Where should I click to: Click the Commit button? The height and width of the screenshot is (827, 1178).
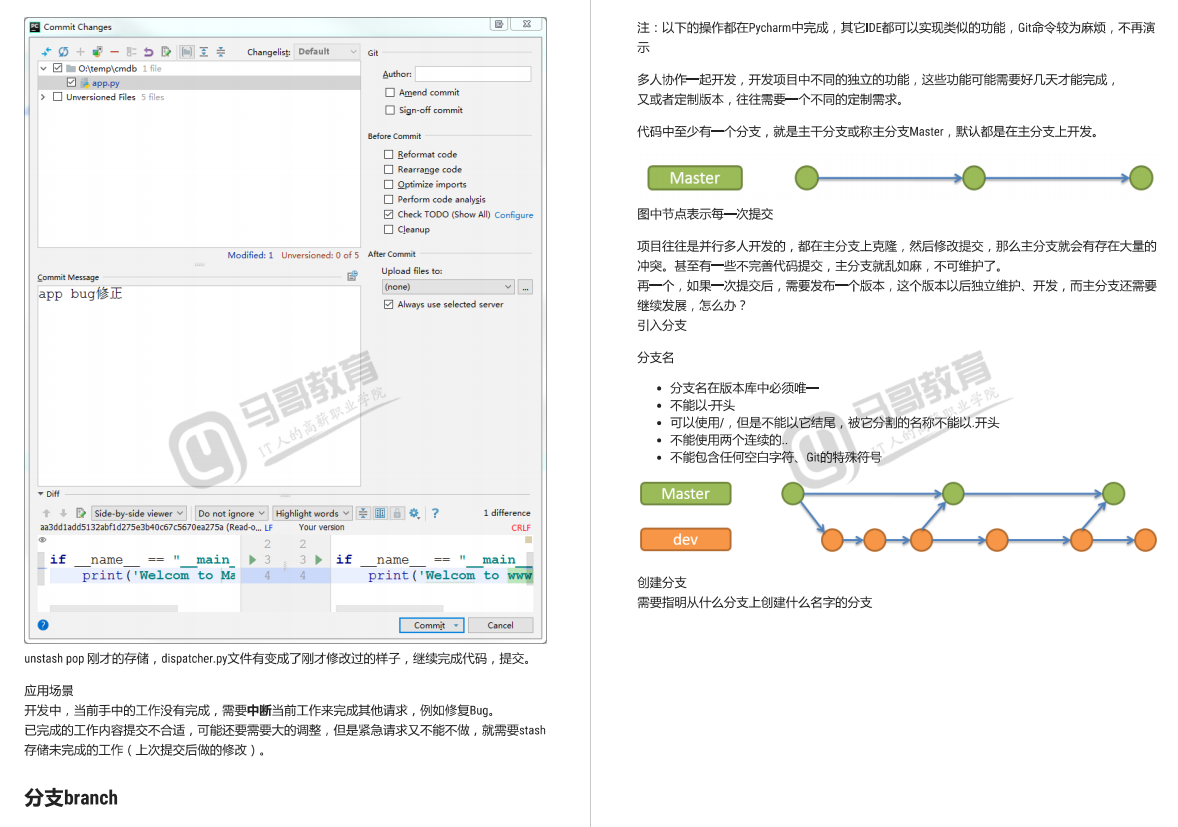point(426,625)
